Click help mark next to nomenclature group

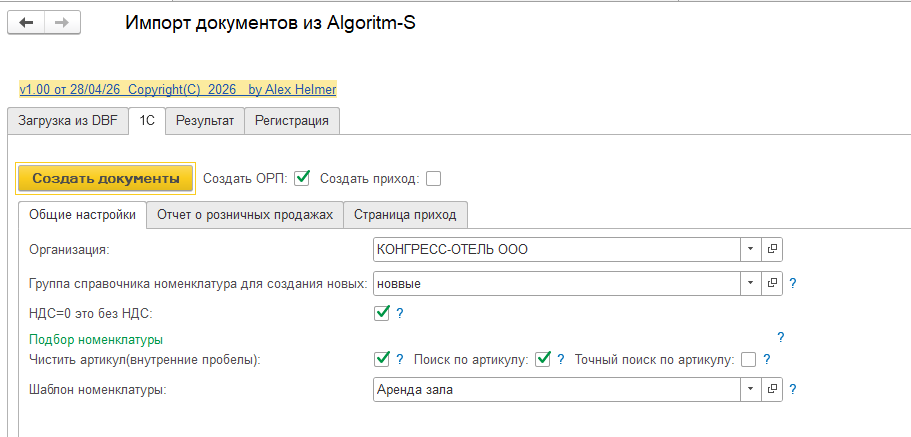click(793, 284)
